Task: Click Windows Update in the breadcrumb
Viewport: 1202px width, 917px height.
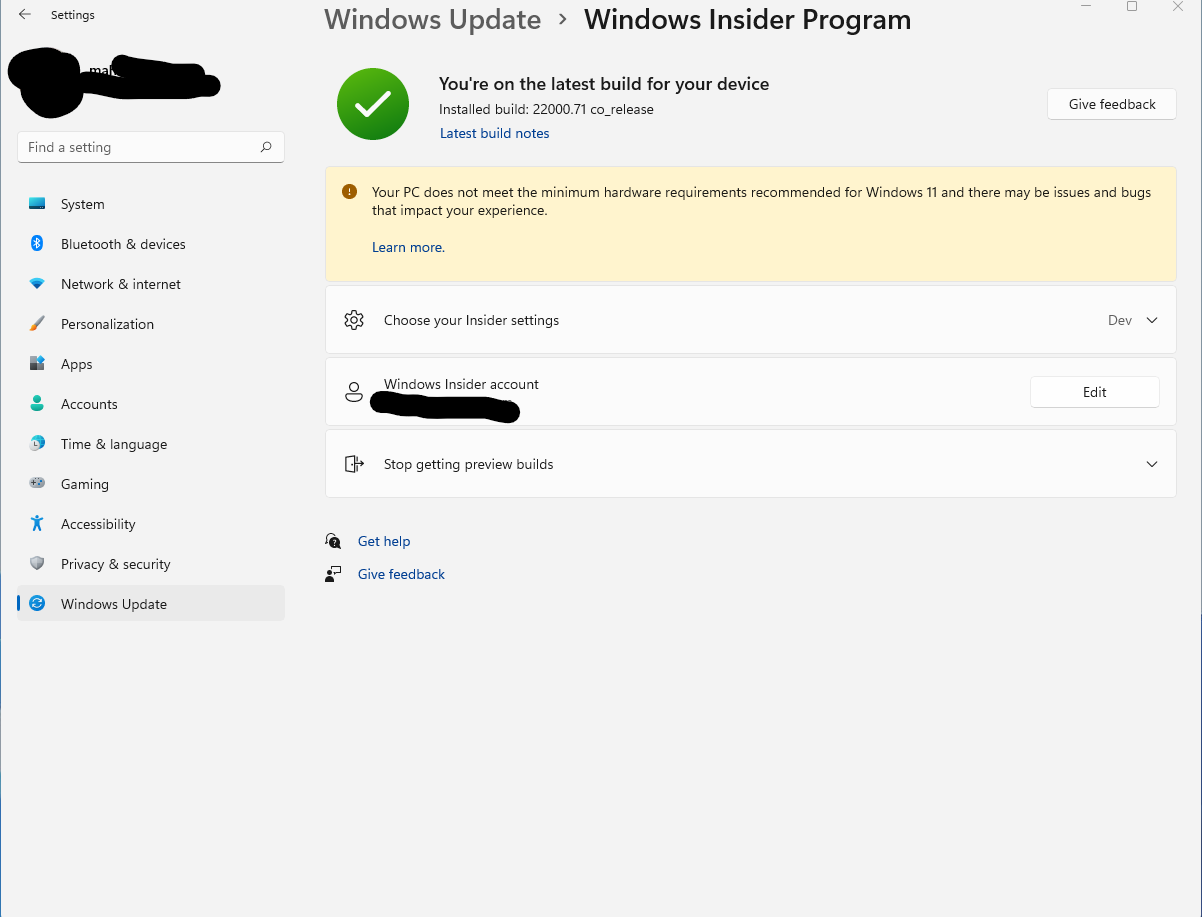Action: (x=433, y=19)
